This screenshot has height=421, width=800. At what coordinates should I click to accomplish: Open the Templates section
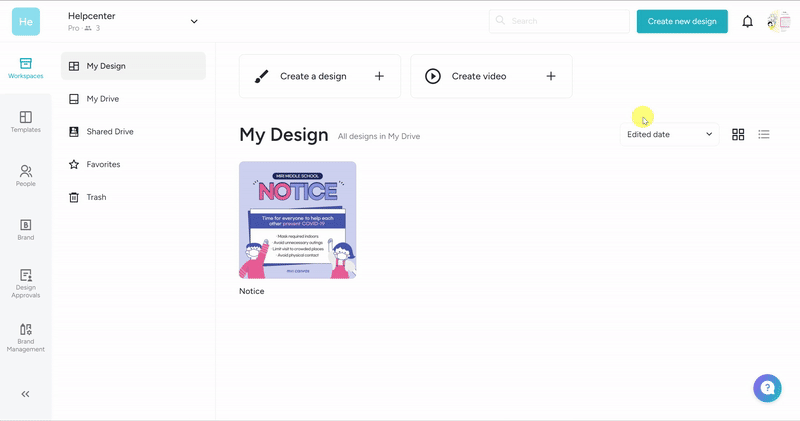point(25,122)
